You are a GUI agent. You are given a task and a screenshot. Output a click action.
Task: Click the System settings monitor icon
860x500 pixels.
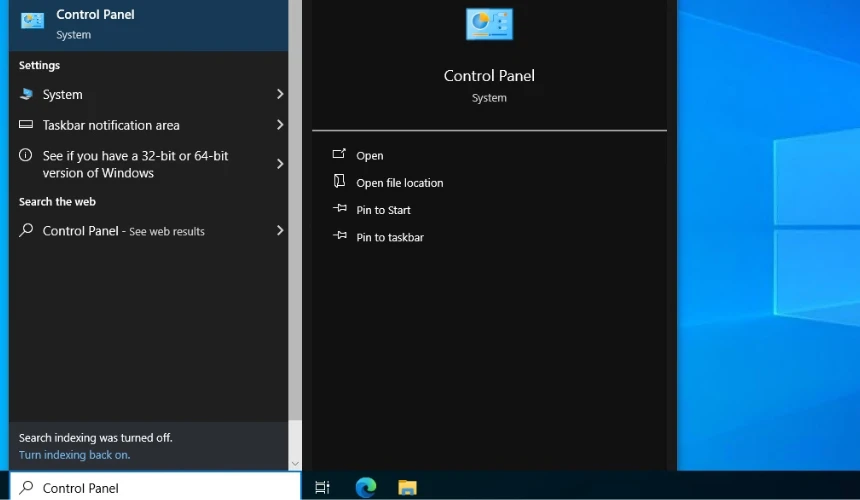[x=26, y=94]
